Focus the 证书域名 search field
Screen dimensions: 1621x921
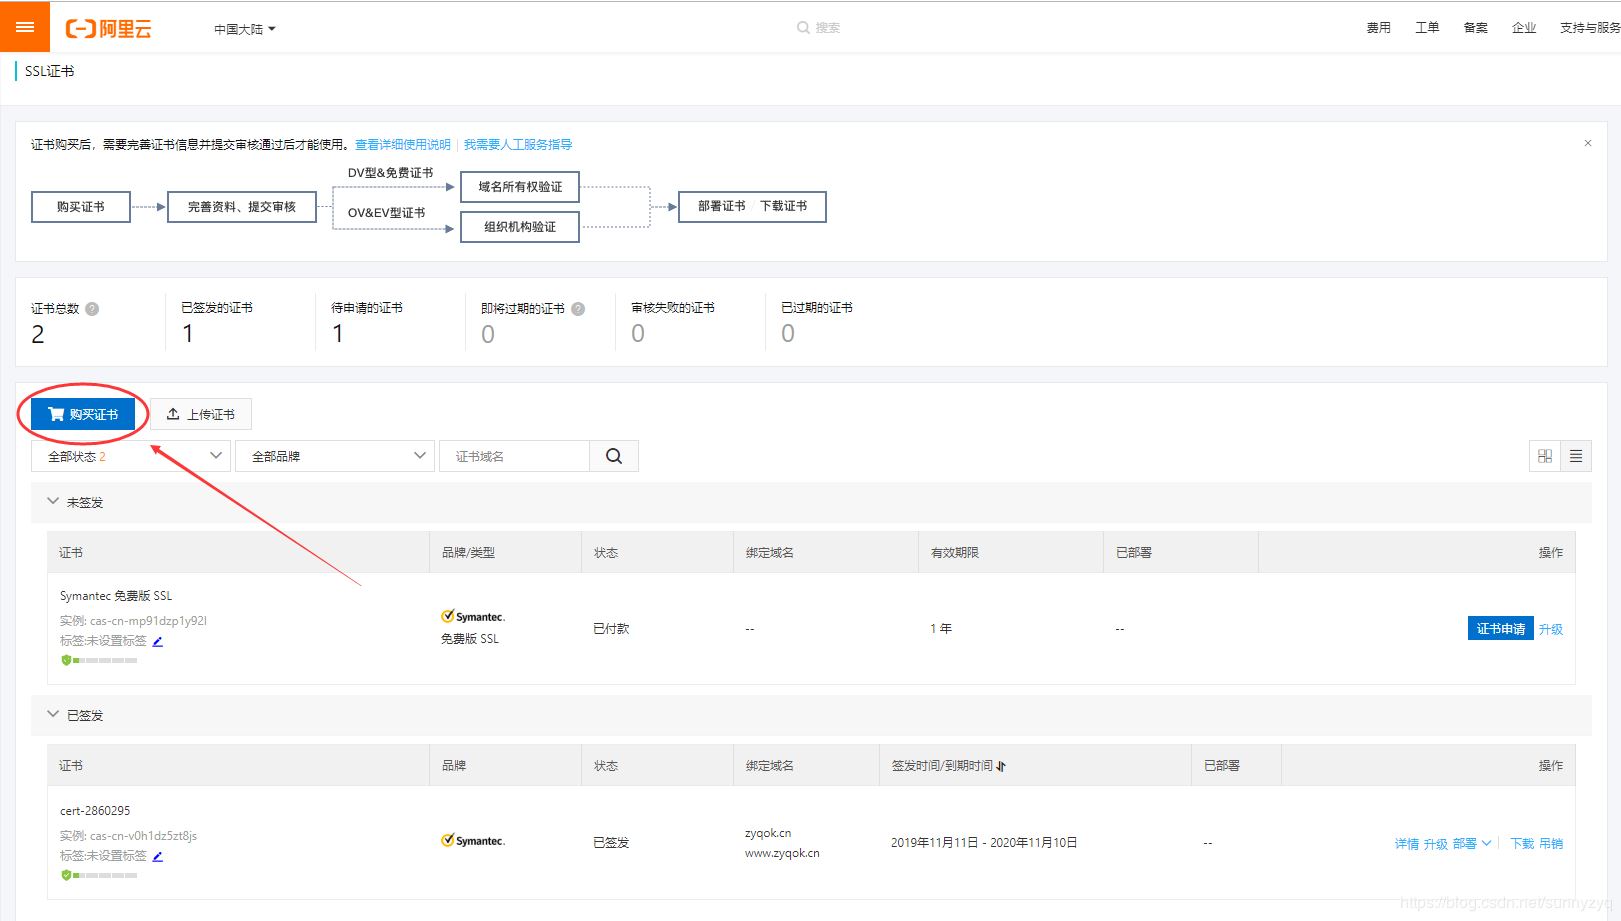(514, 456)
